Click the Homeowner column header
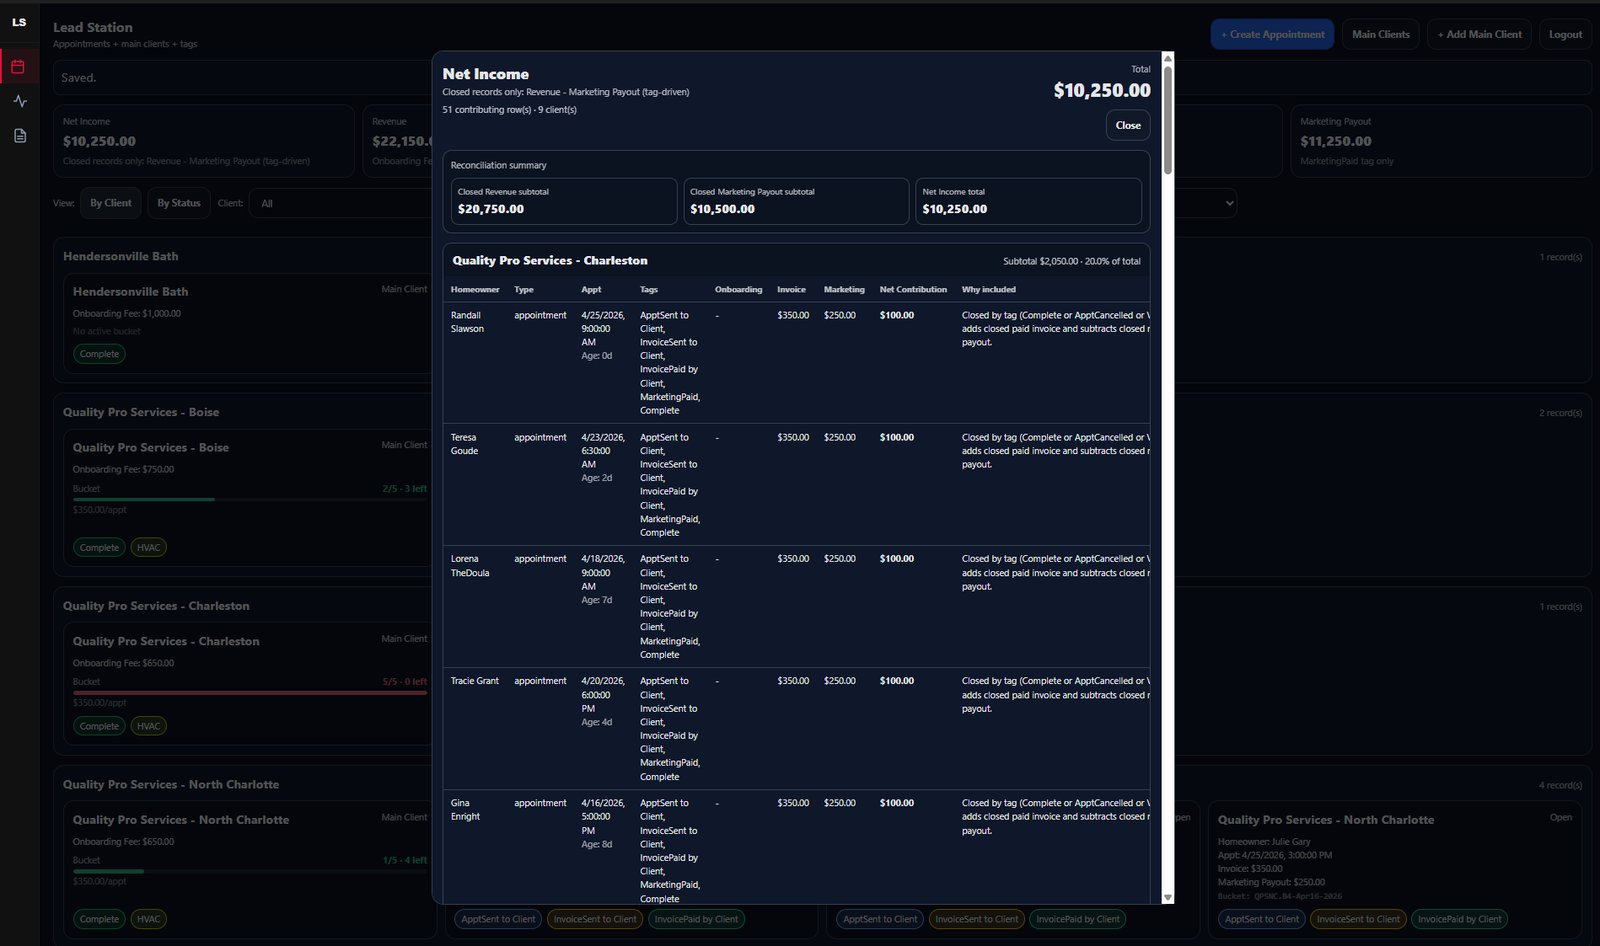The width and height of the screenshot is (1600, 946). tap(475, 290)
